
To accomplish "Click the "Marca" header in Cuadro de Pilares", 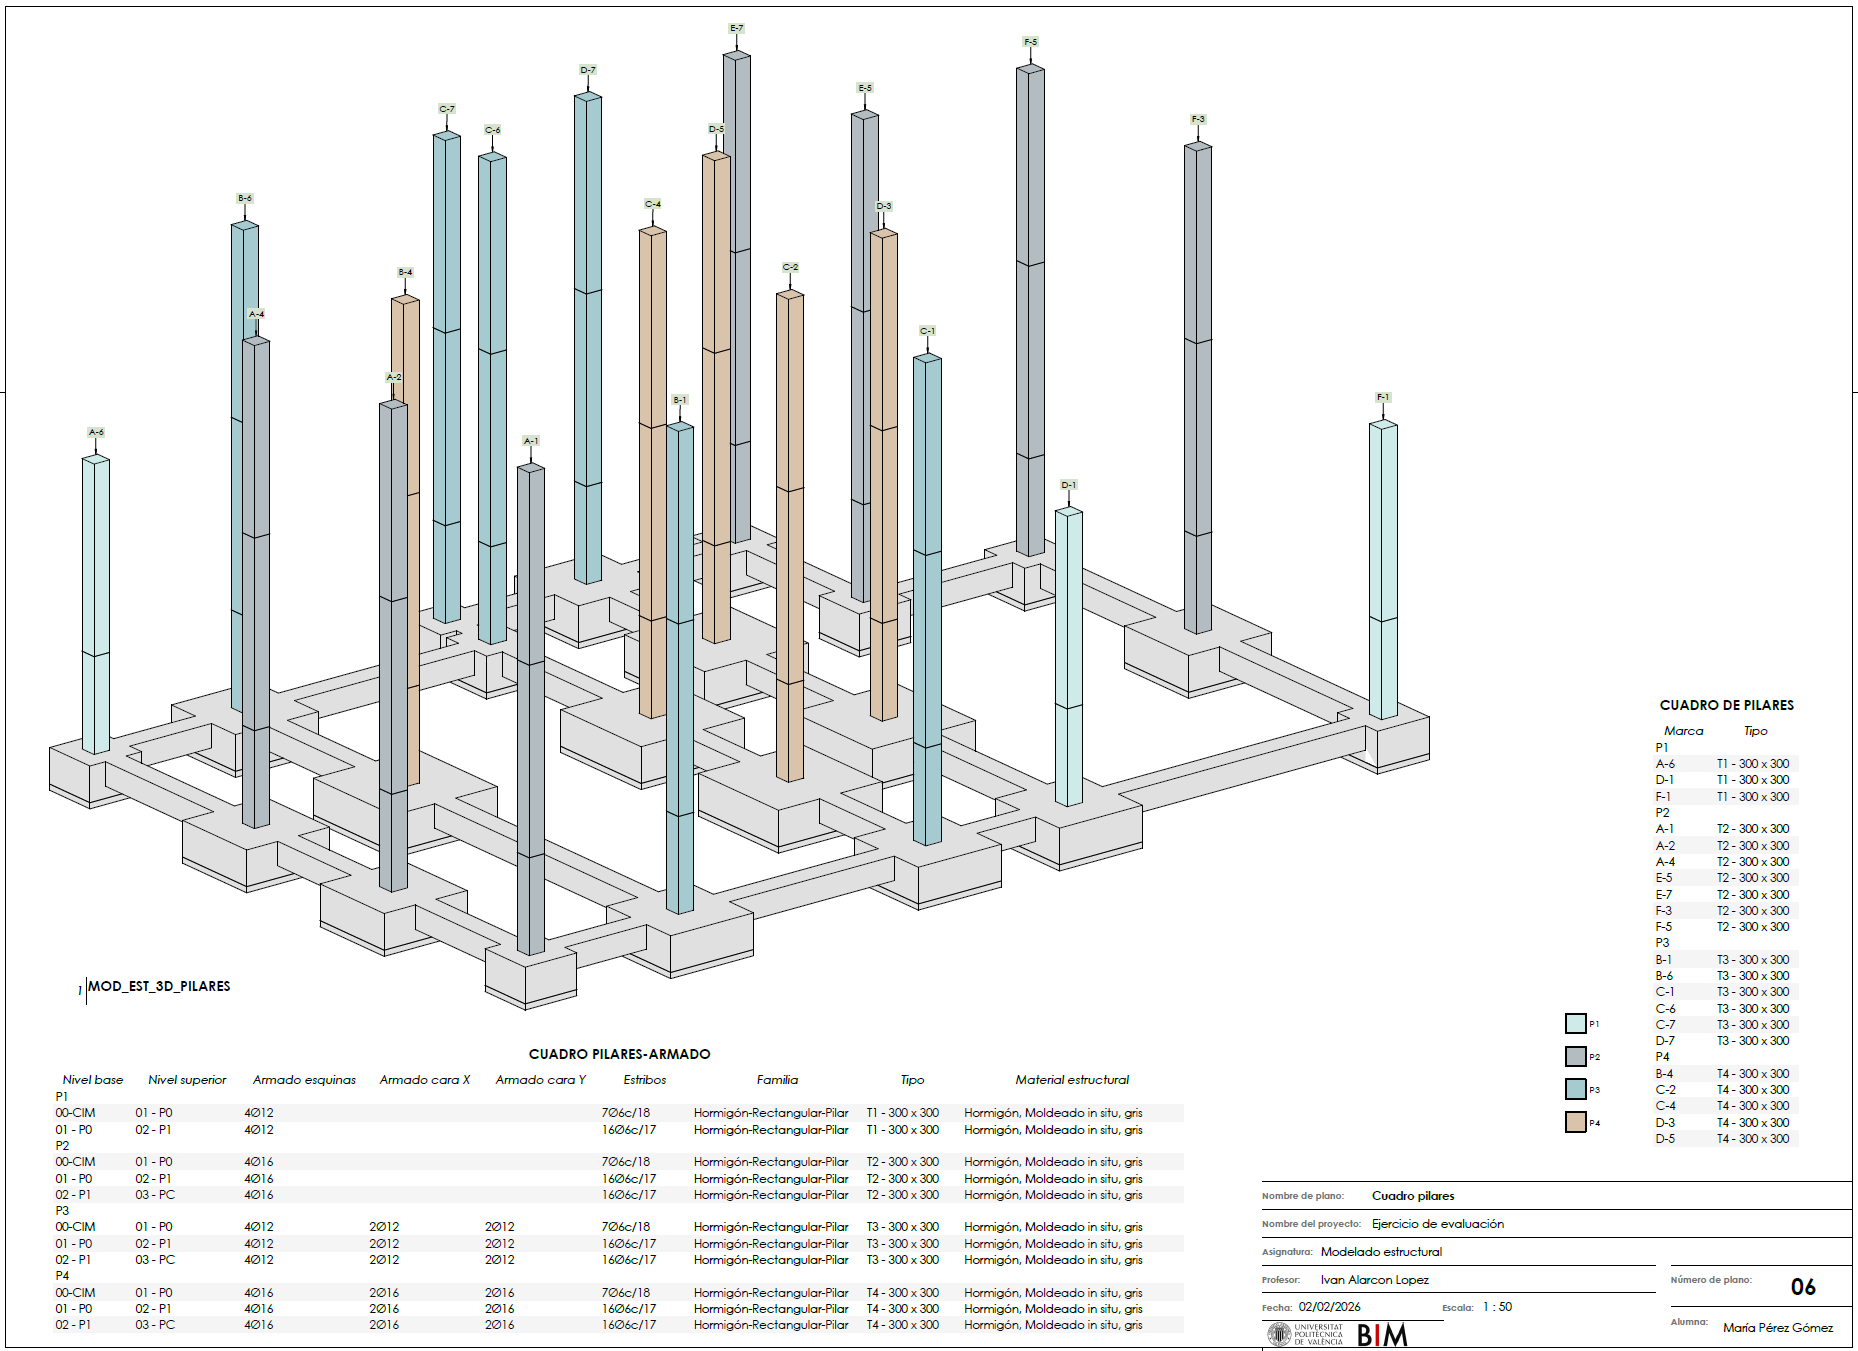I will click(x=1684, y=731).
